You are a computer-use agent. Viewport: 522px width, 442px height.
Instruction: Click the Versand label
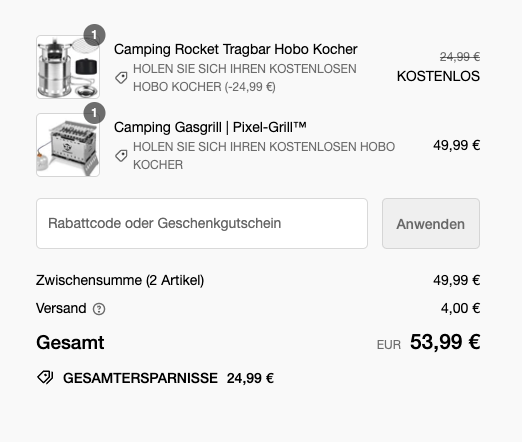point(61,308)
